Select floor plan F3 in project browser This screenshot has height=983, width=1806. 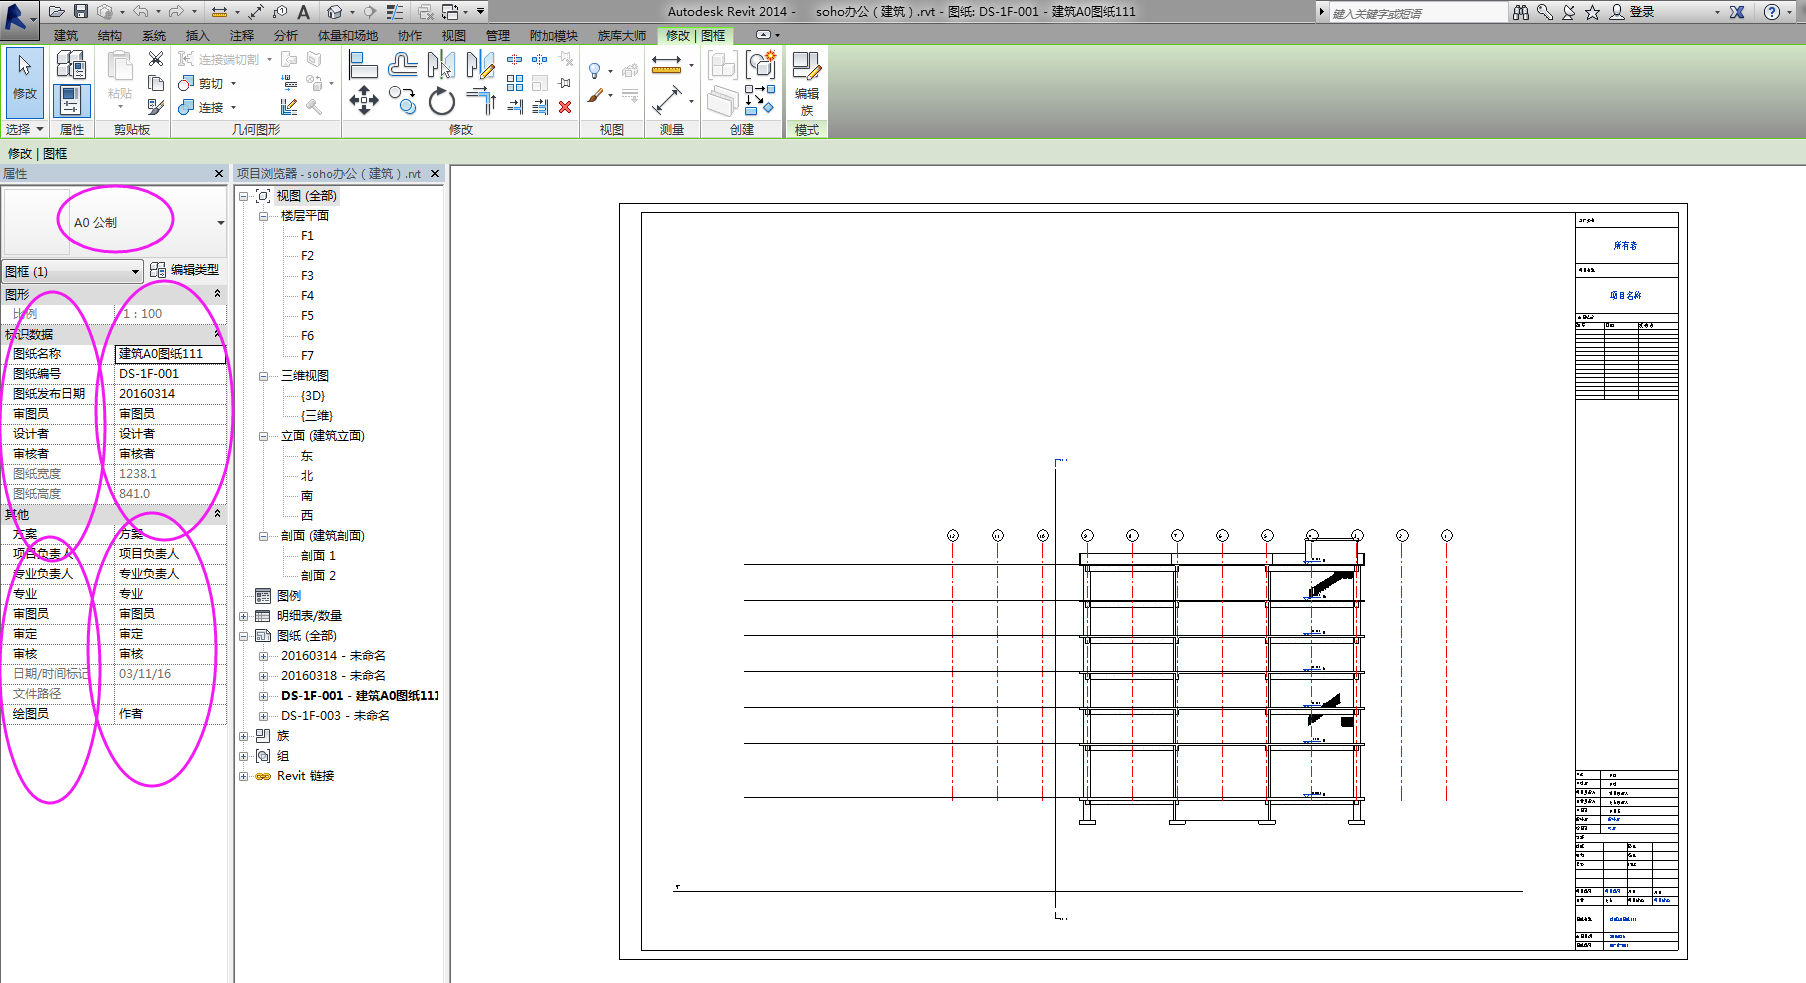click(307, 276)
